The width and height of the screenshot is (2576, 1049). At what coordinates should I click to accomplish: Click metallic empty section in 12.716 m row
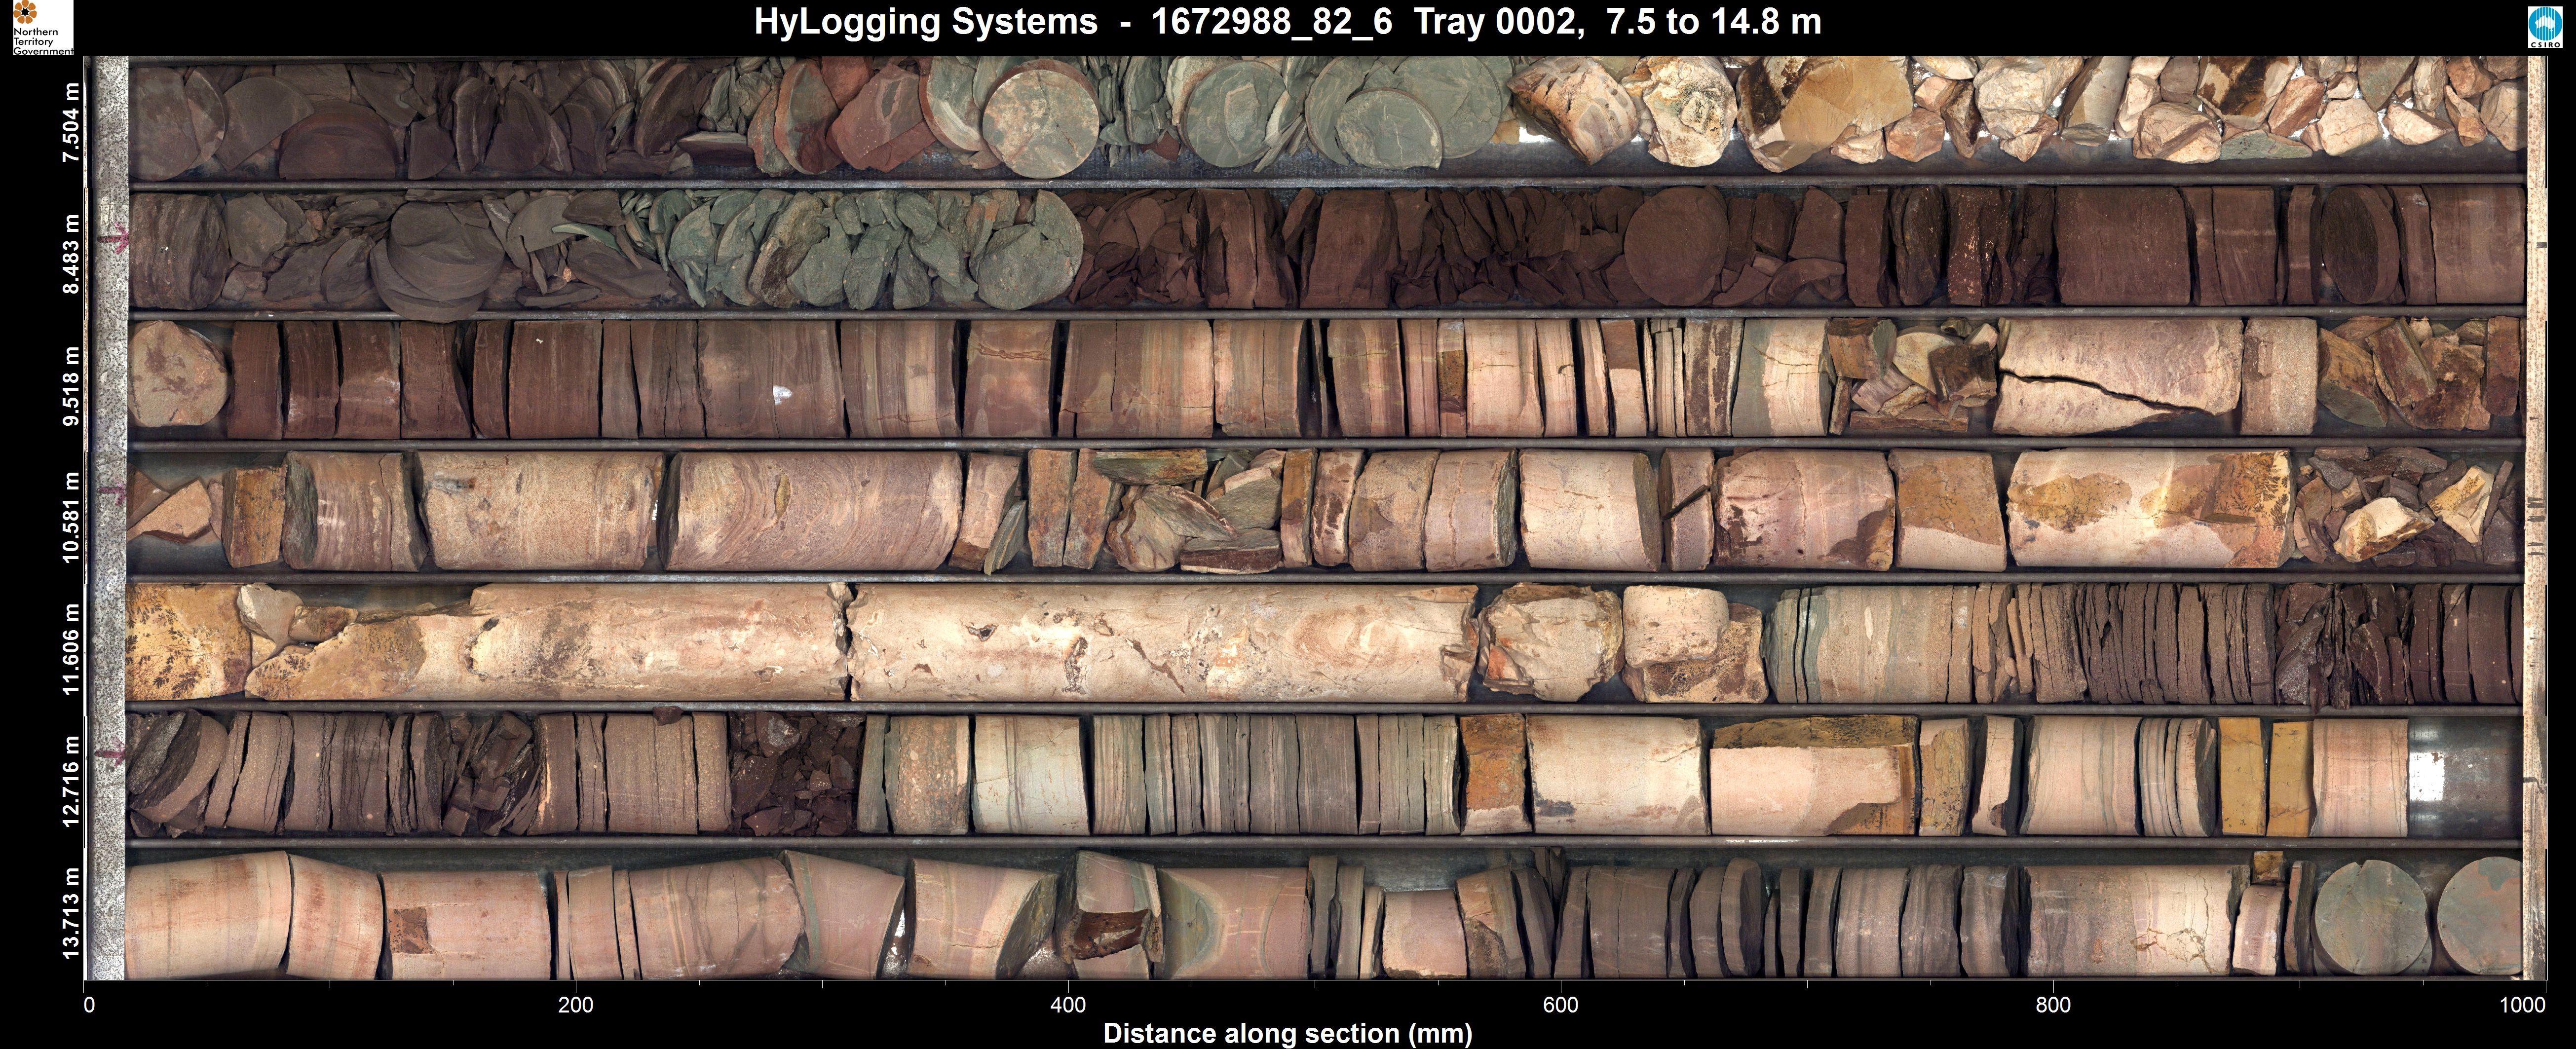coord(2465,778)
